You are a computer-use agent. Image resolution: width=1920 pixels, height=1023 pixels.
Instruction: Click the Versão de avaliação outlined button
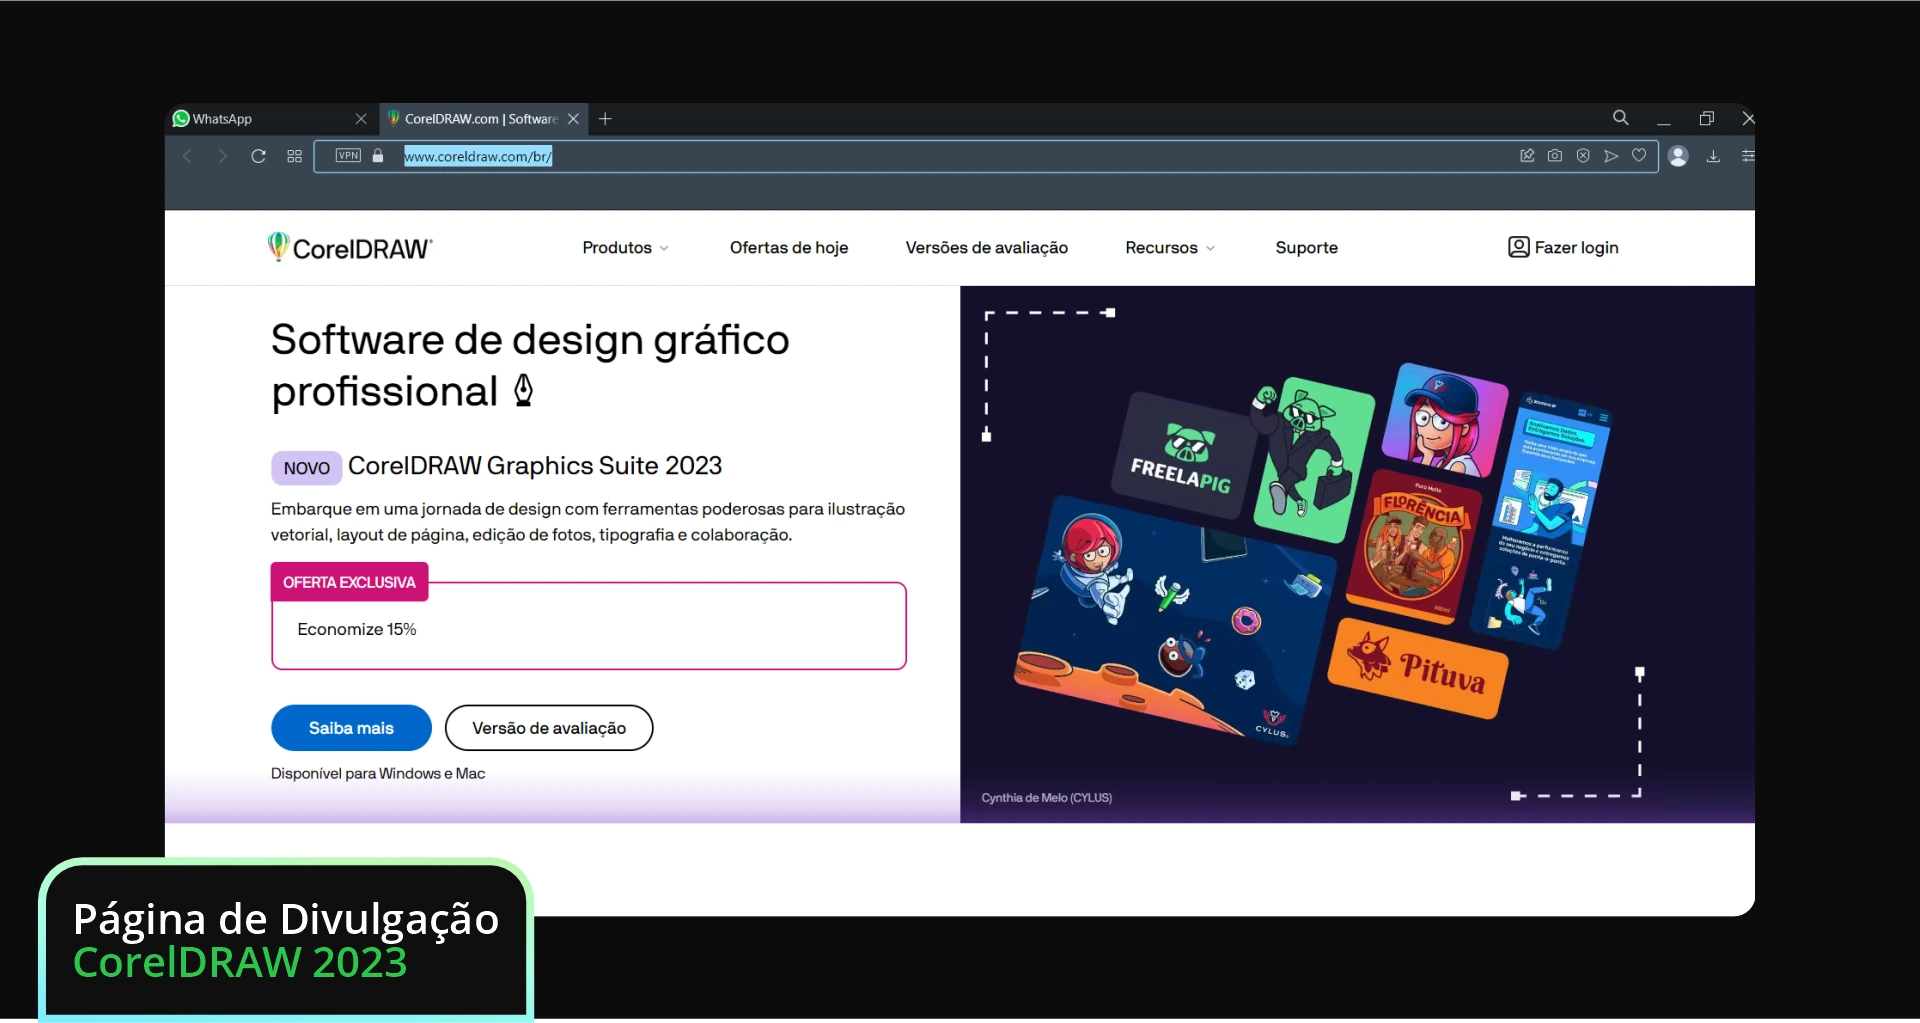549,728
